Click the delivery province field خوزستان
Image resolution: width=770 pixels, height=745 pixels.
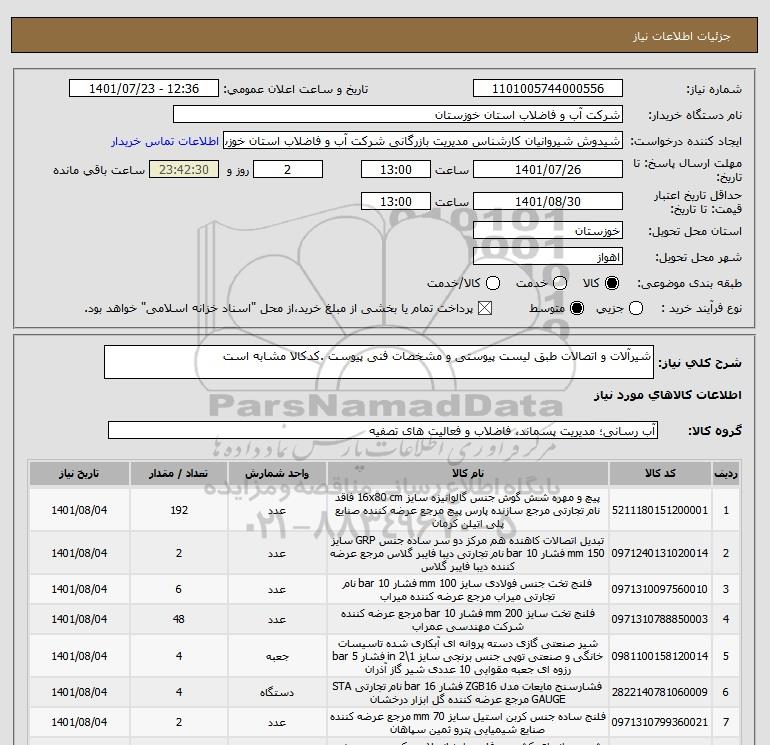coord(548,230)
